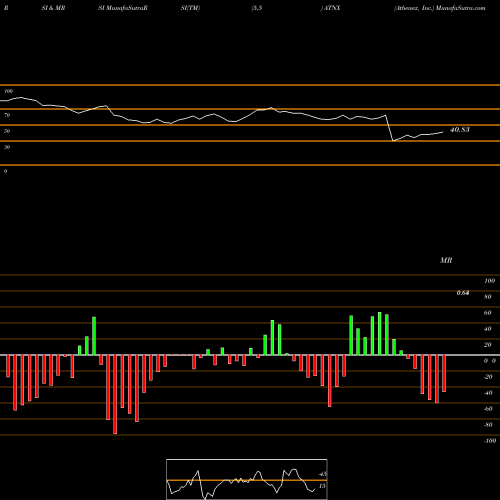Screen dimensions: 500x500
Task: Click the 0.64 MR value label
Action: 463,293
